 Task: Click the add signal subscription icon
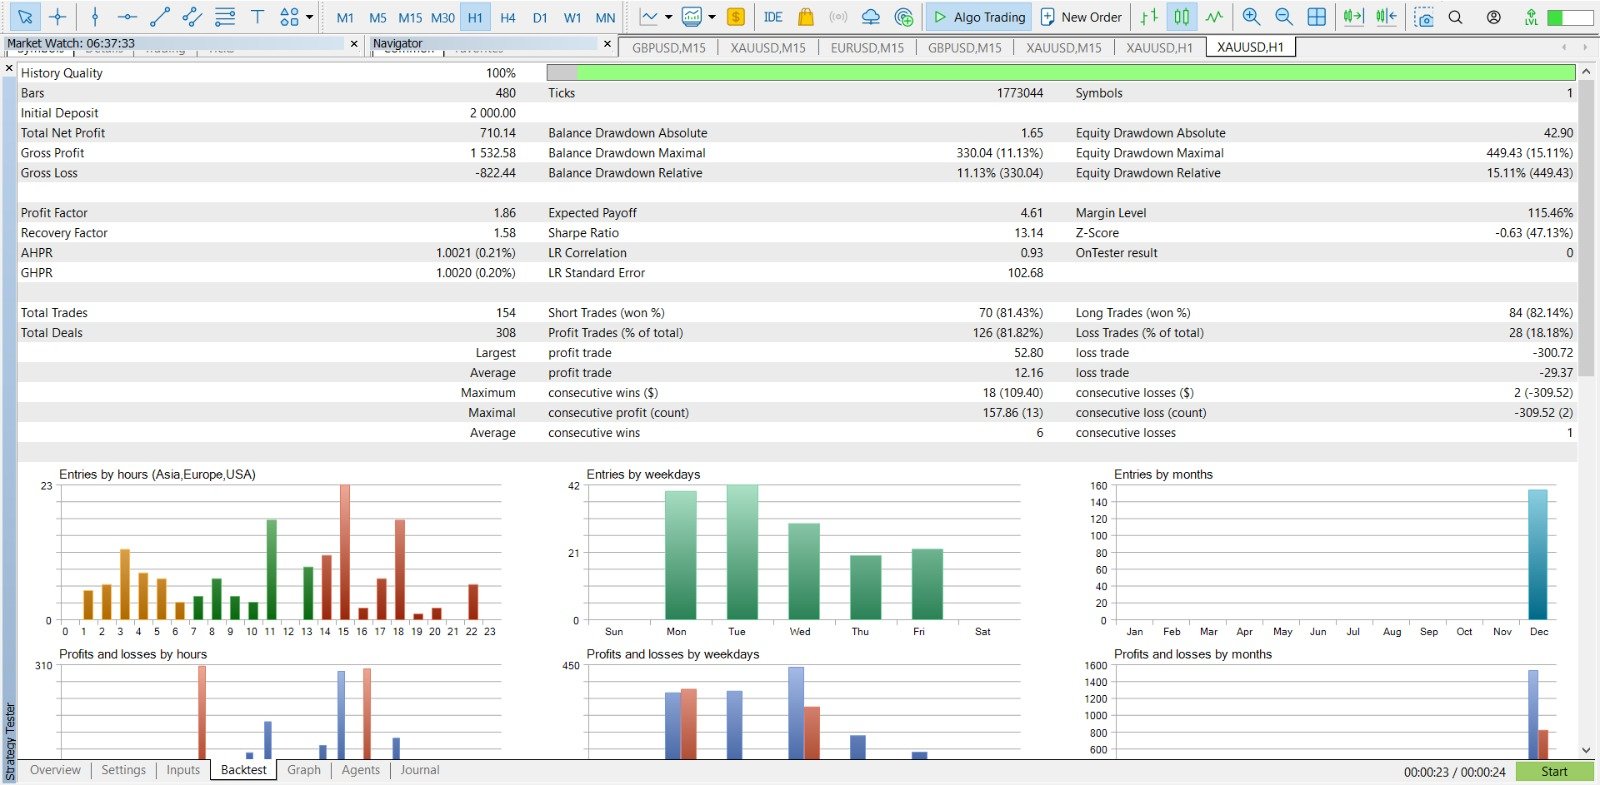904,17
